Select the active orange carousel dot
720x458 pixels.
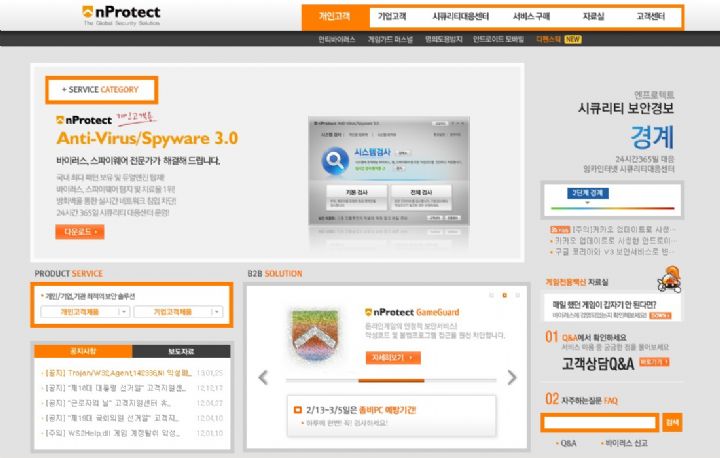point(504,295)
